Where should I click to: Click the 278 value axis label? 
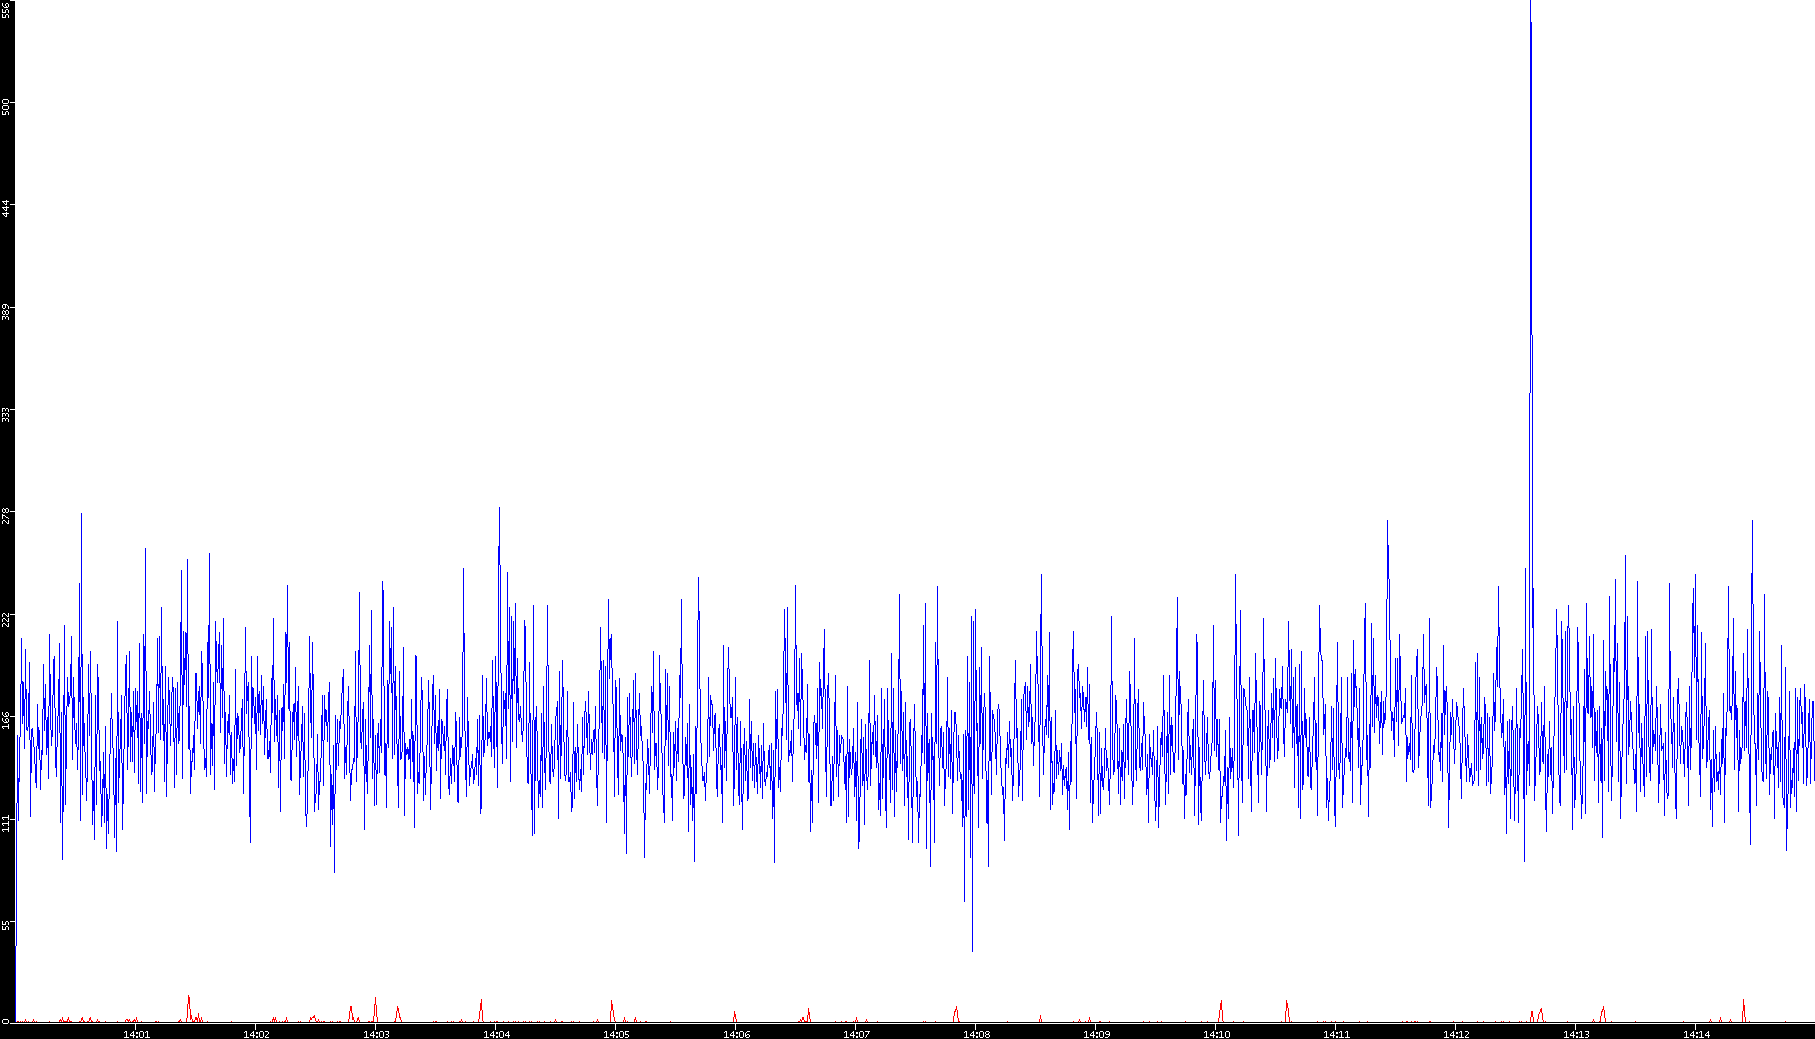click(x=6, y=516)
